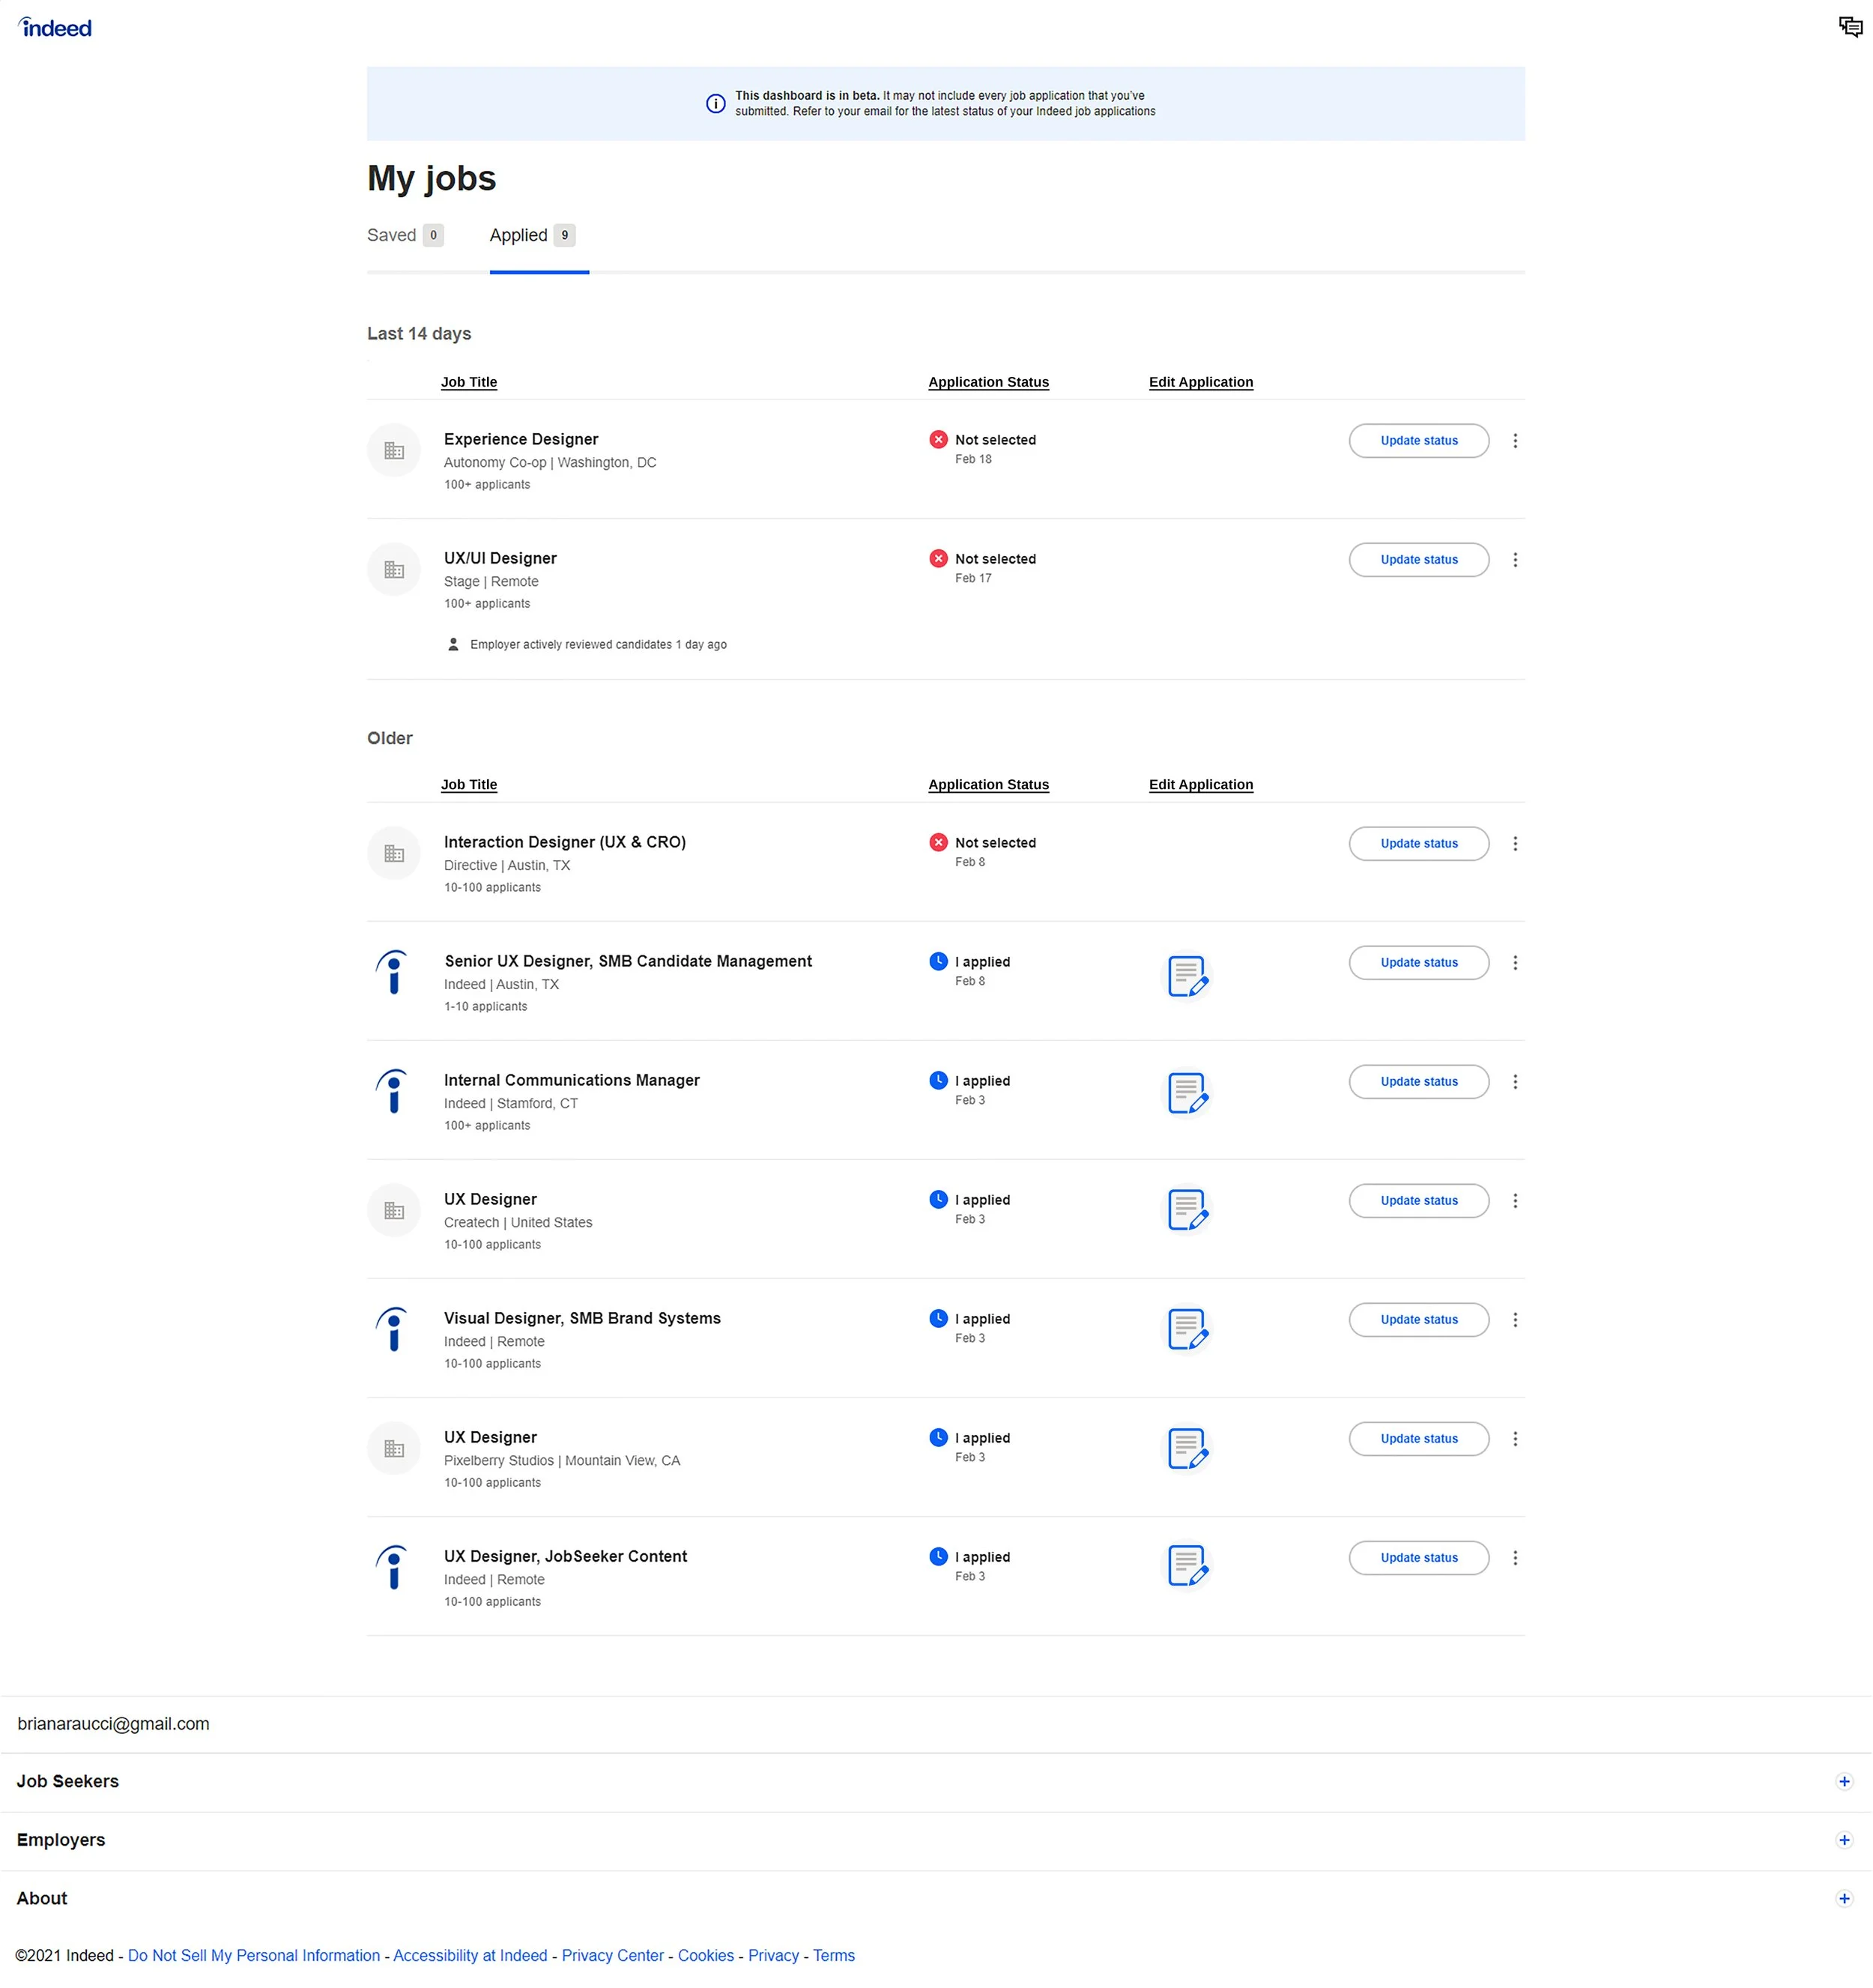Edit application for Senior UX Designer
Screen dimensions: 1873x1988
pos(1188,976)
